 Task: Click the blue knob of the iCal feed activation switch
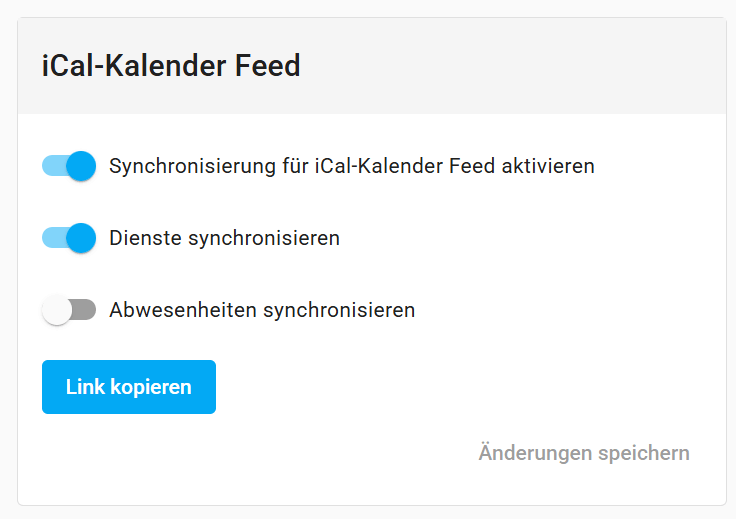click(81, 166)
